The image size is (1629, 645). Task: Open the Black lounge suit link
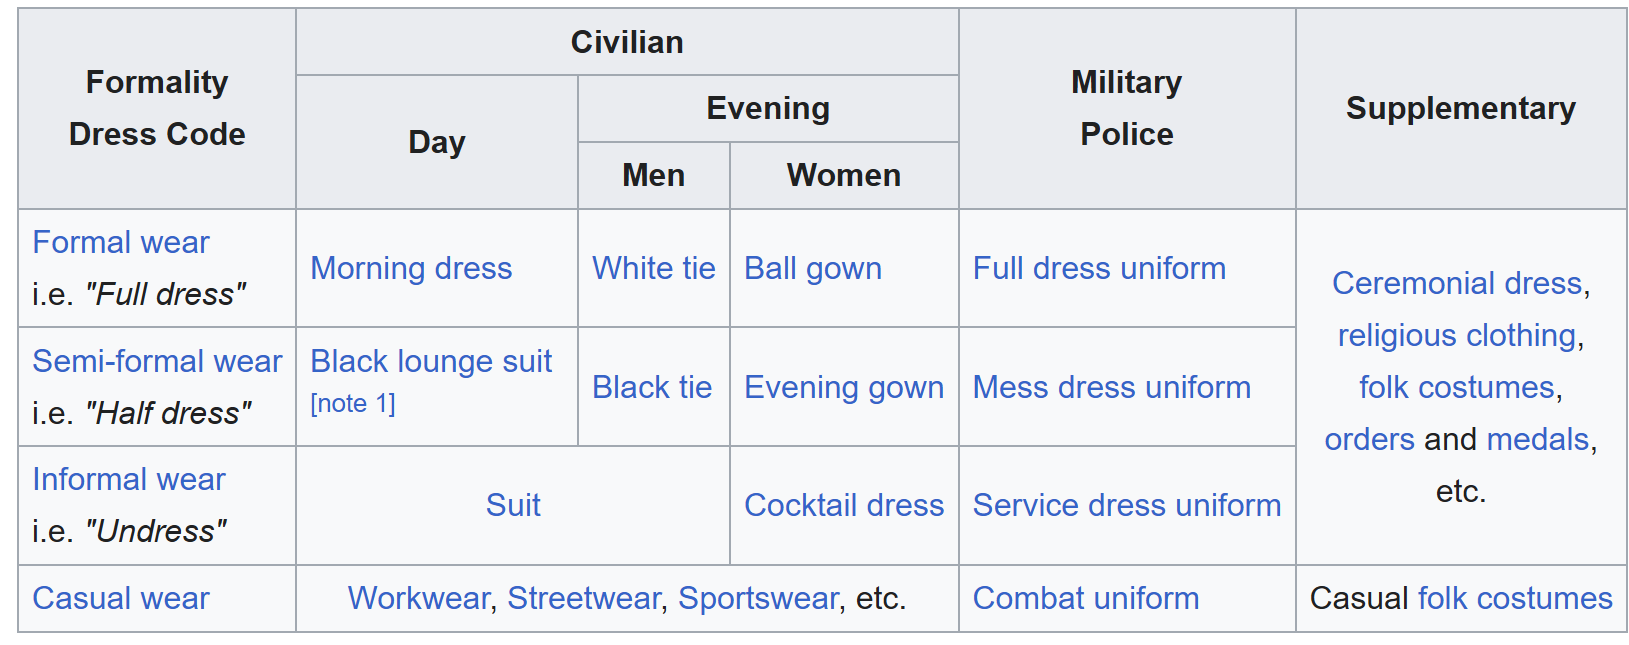click(431, 361)
